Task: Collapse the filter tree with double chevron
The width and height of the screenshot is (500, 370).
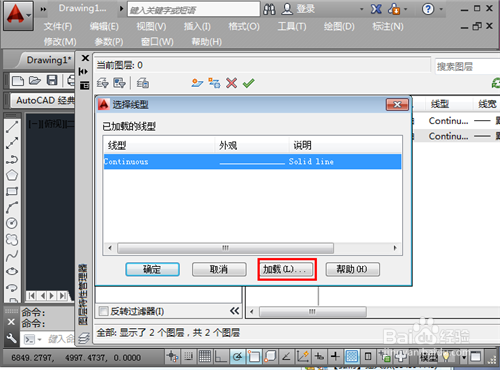Action: (234, 311)
